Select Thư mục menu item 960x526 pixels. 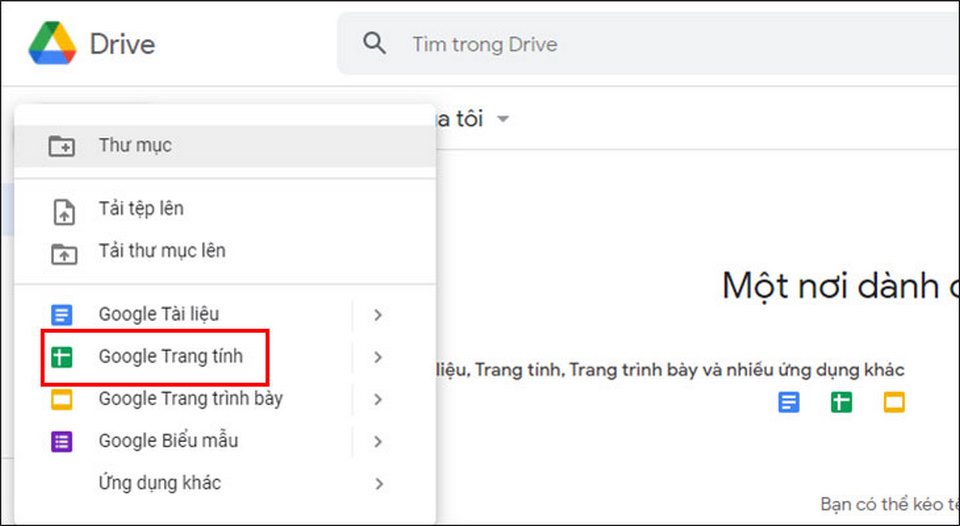pos(135,146)
